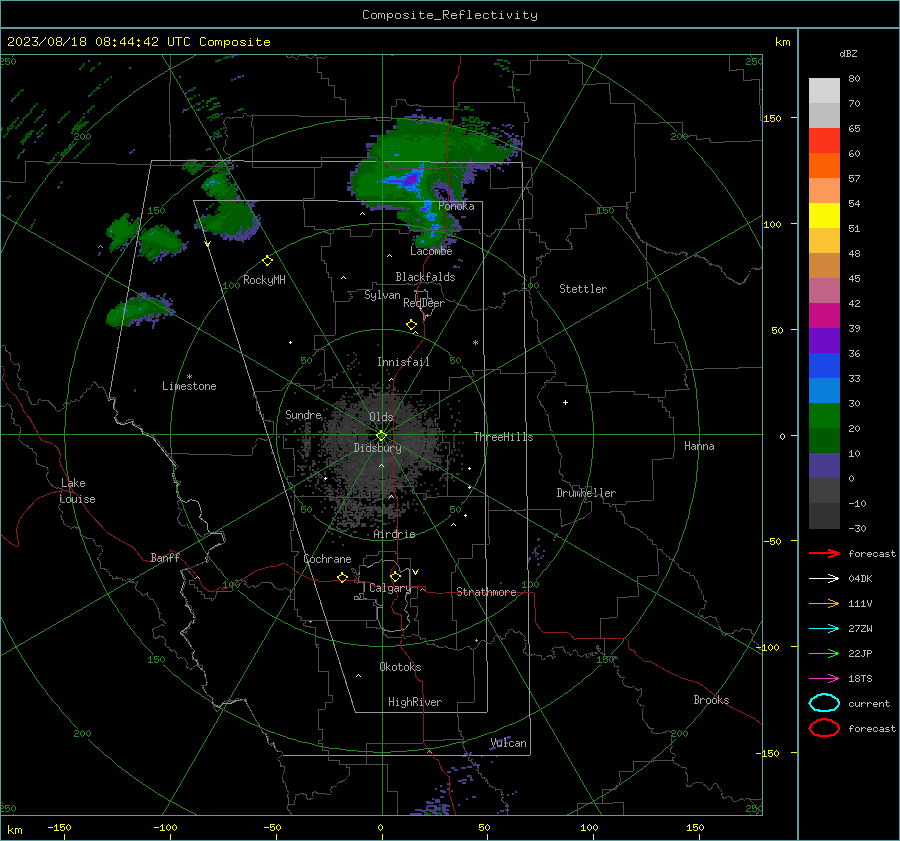This screenshot has width=900, height=841.
Task: Click the yellow diamond marker below Cochrane
Action: [x=342, y=577]
